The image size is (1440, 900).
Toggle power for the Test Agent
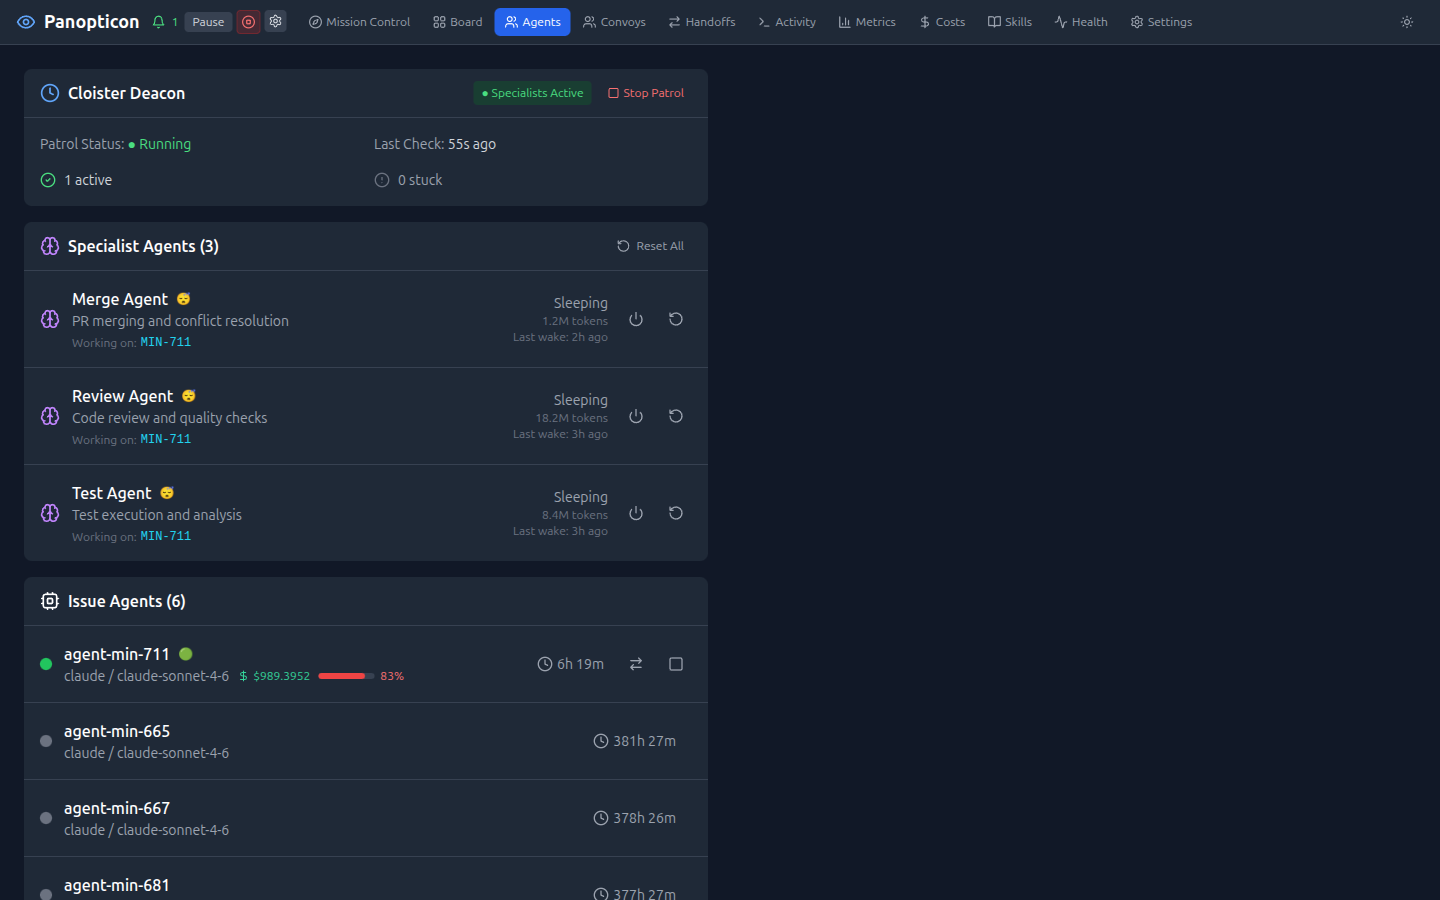click(x=636, y=513)
